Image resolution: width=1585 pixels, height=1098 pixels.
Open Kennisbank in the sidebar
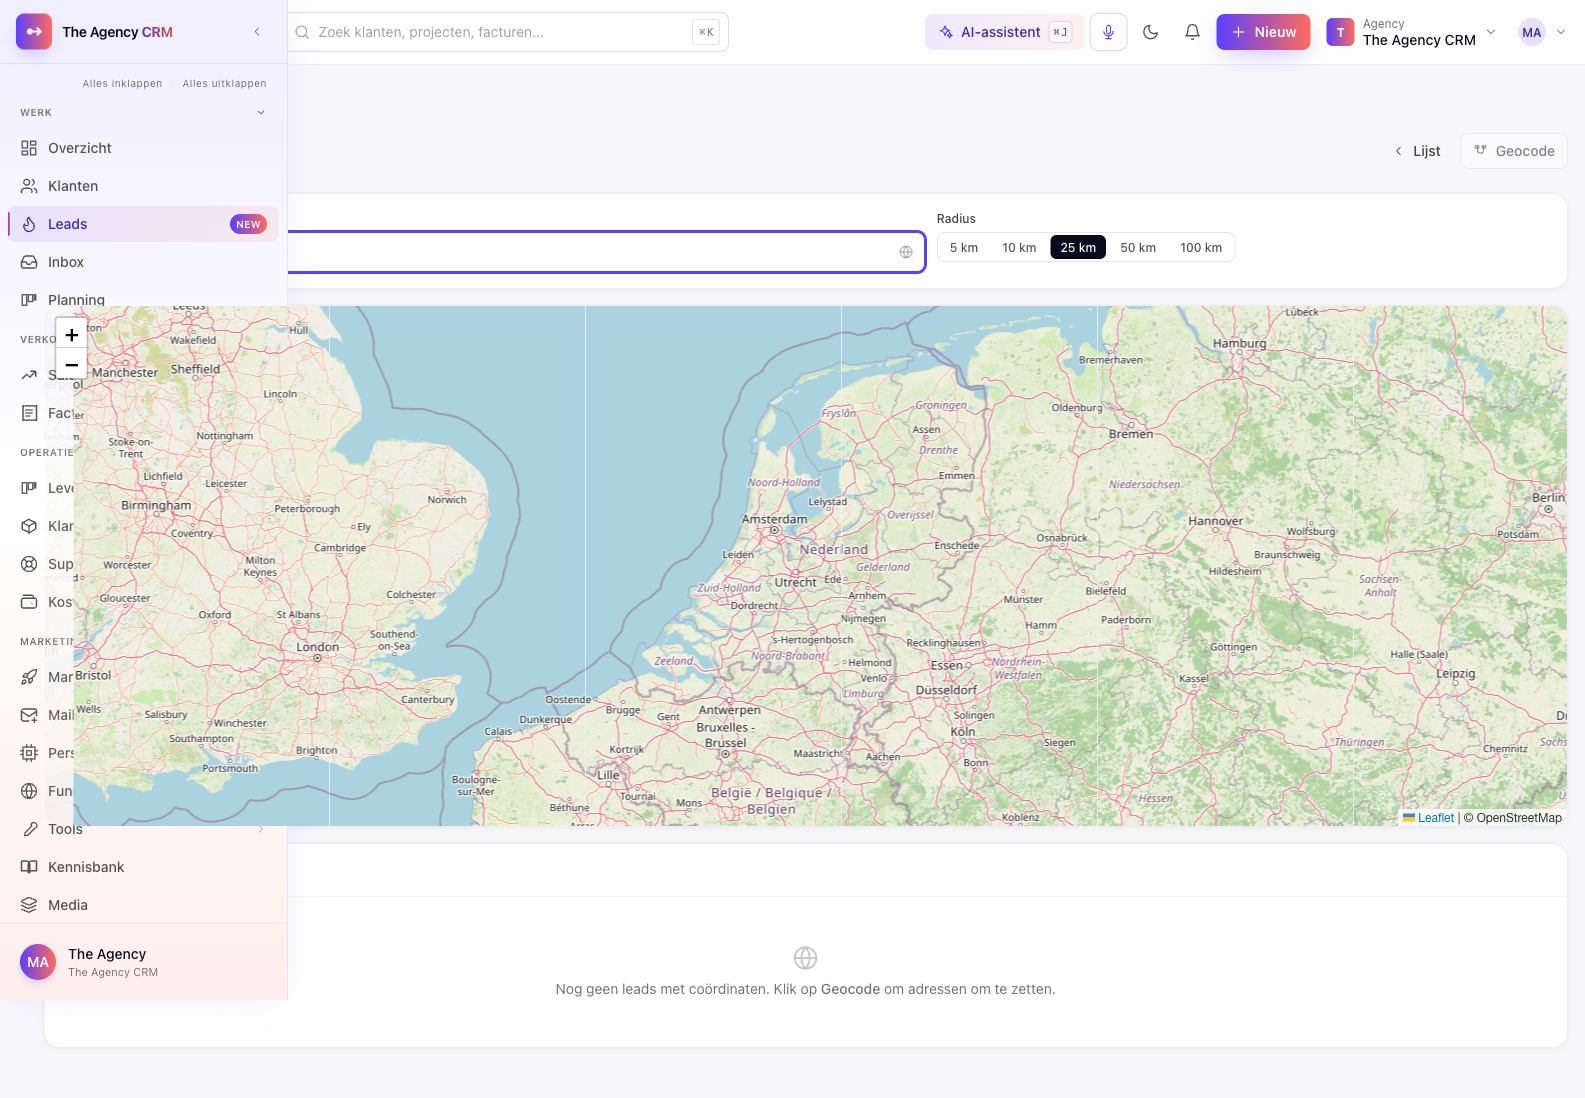[x=143, y=867]
